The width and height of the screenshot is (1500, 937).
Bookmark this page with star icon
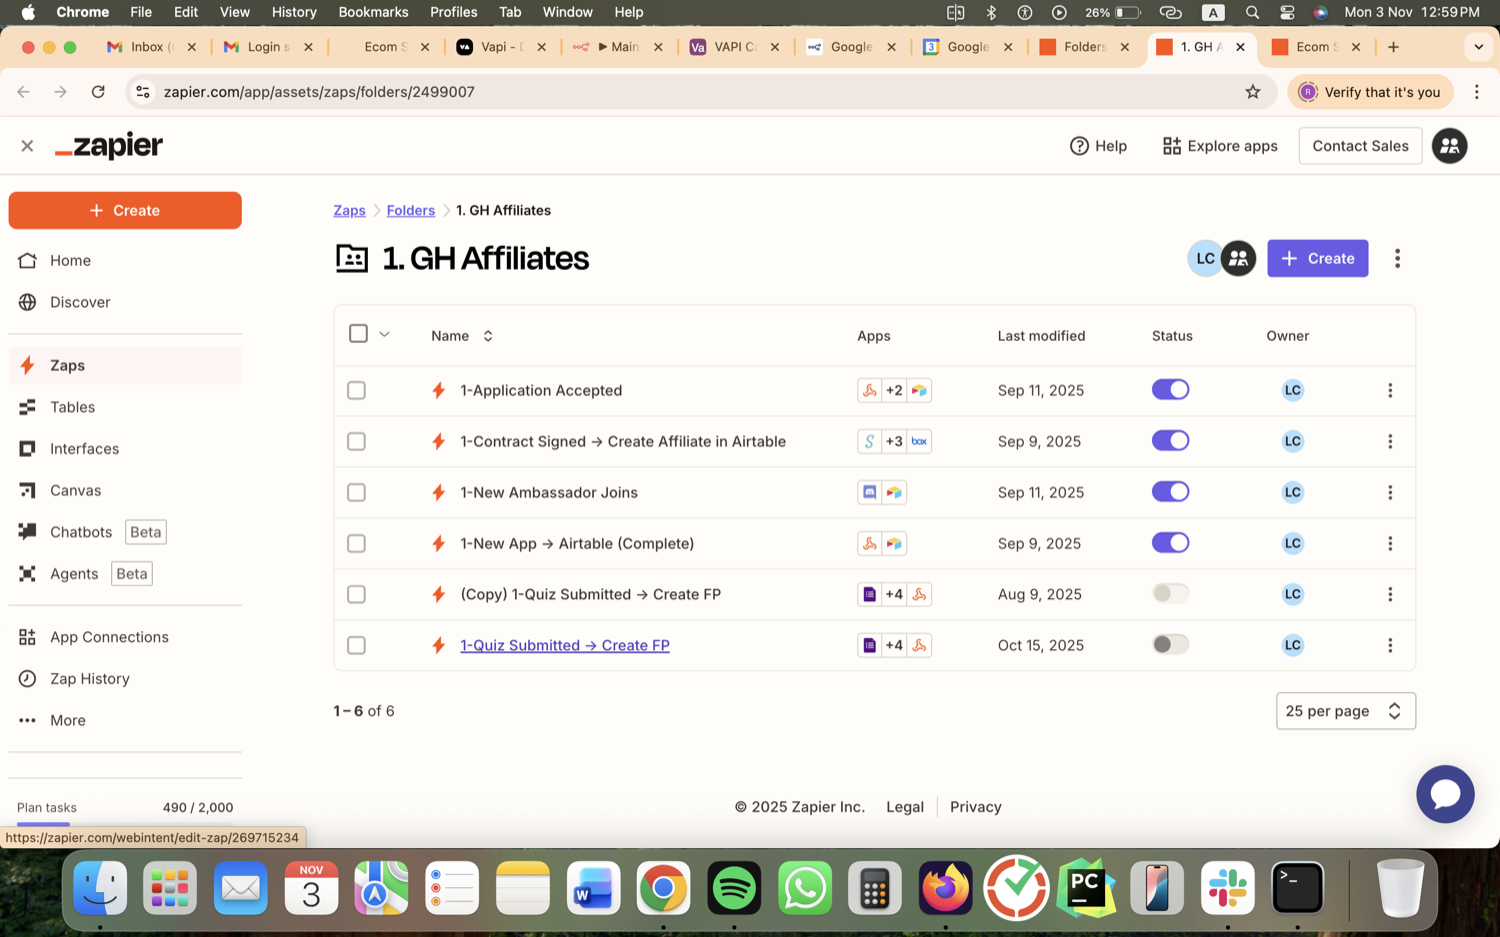[x=1253, y=92]
